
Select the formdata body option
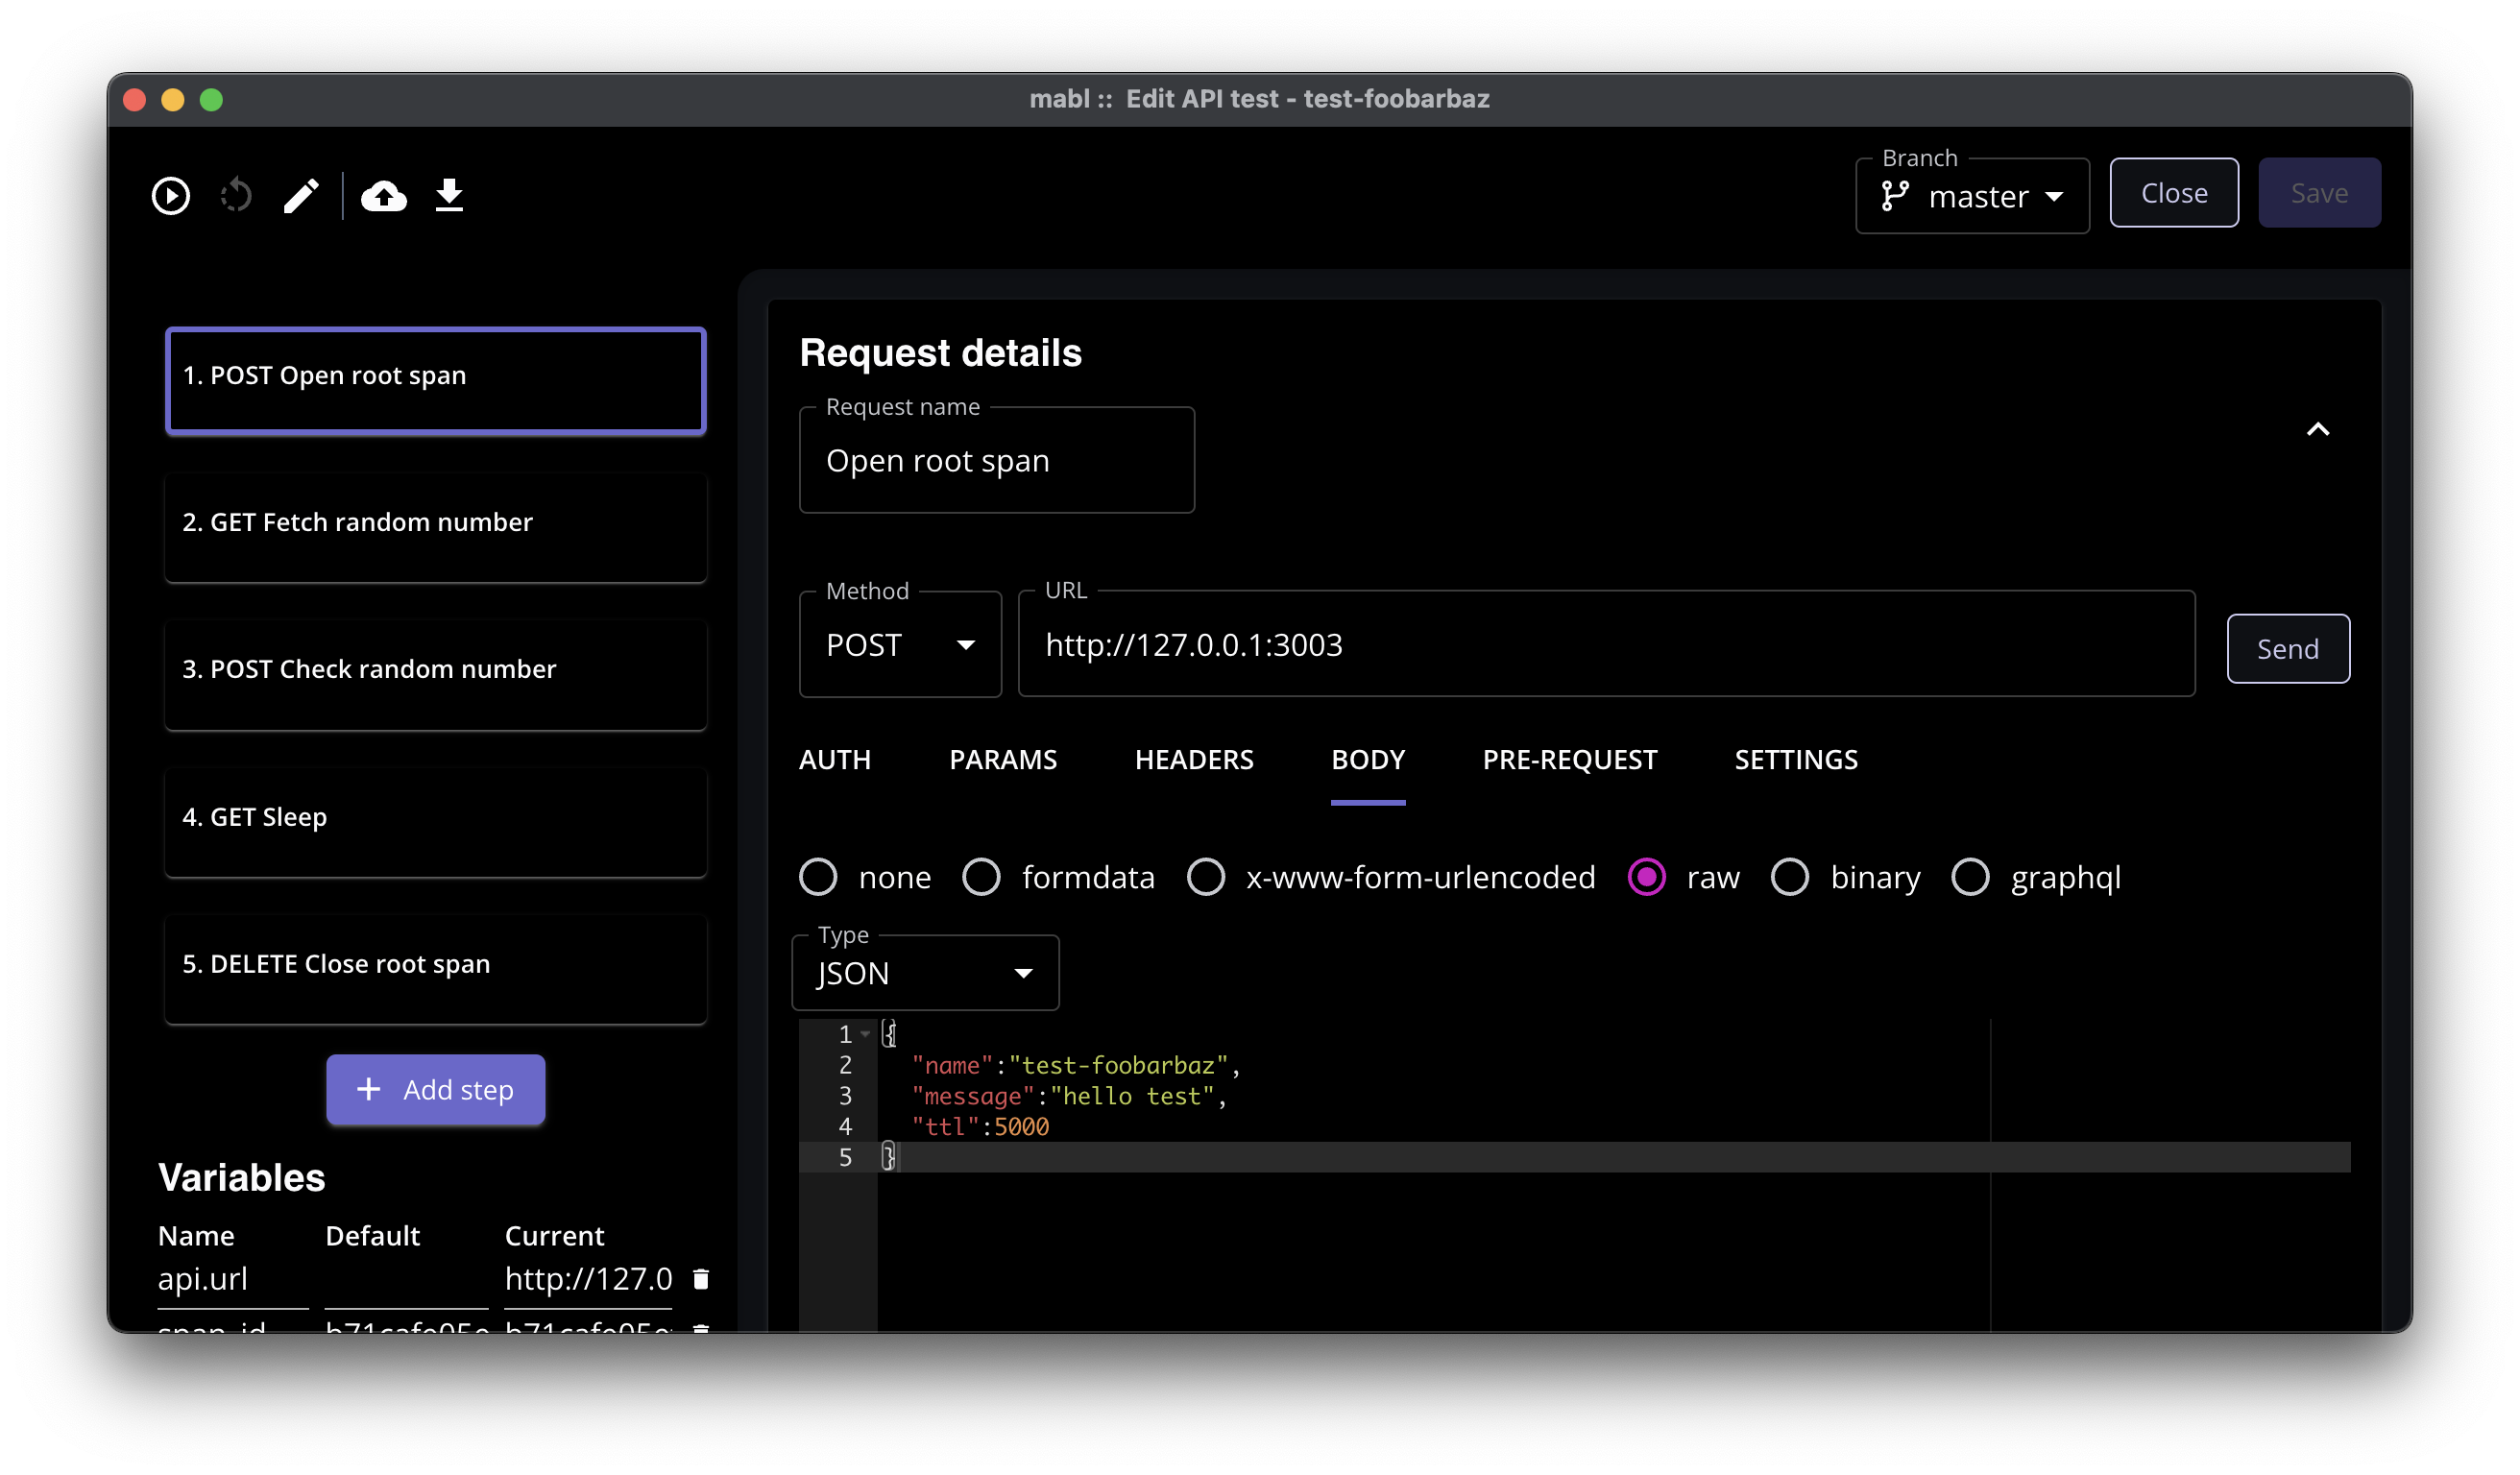981,877
